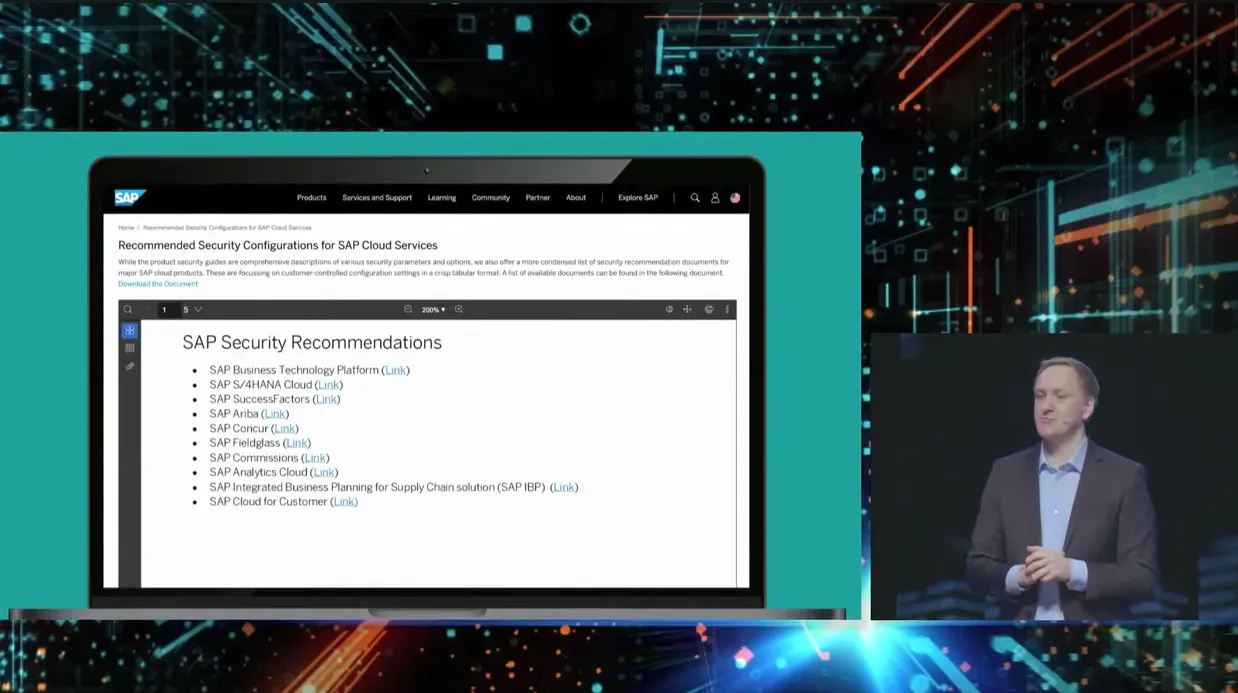Zoom out using the PDF minus magnifier
The image size is (1238, 693).
click(x=408, y=310)
